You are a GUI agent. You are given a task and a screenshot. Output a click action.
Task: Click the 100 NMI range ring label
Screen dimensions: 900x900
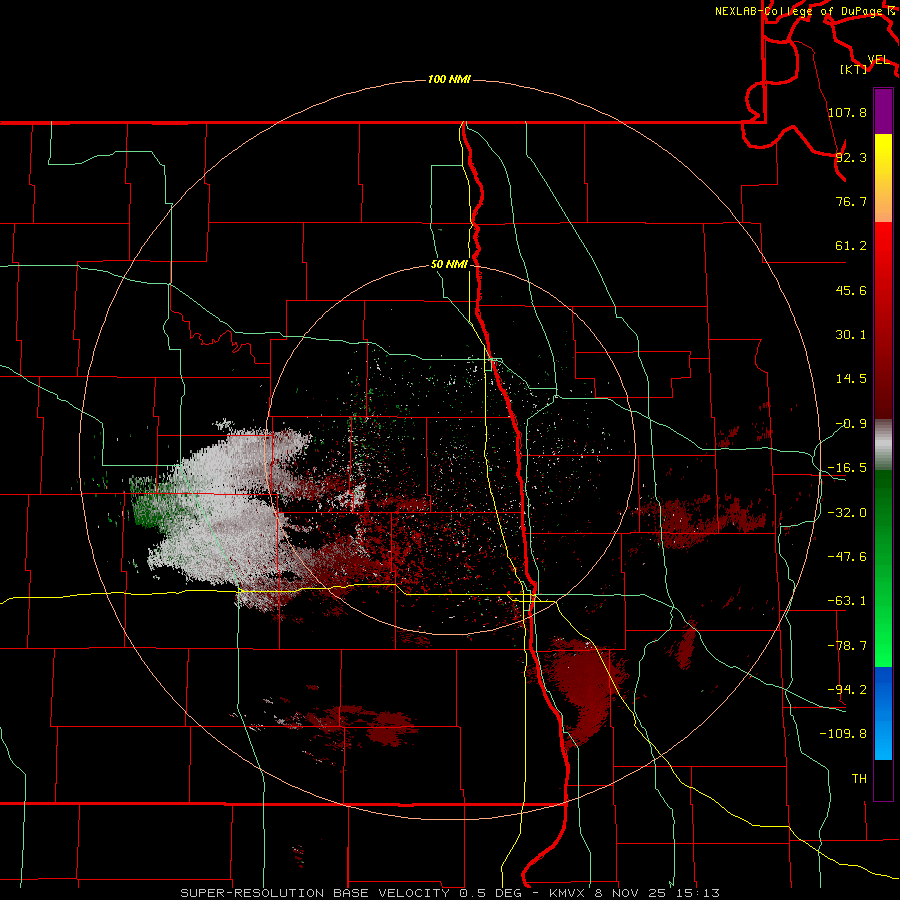tap(449, 79)
